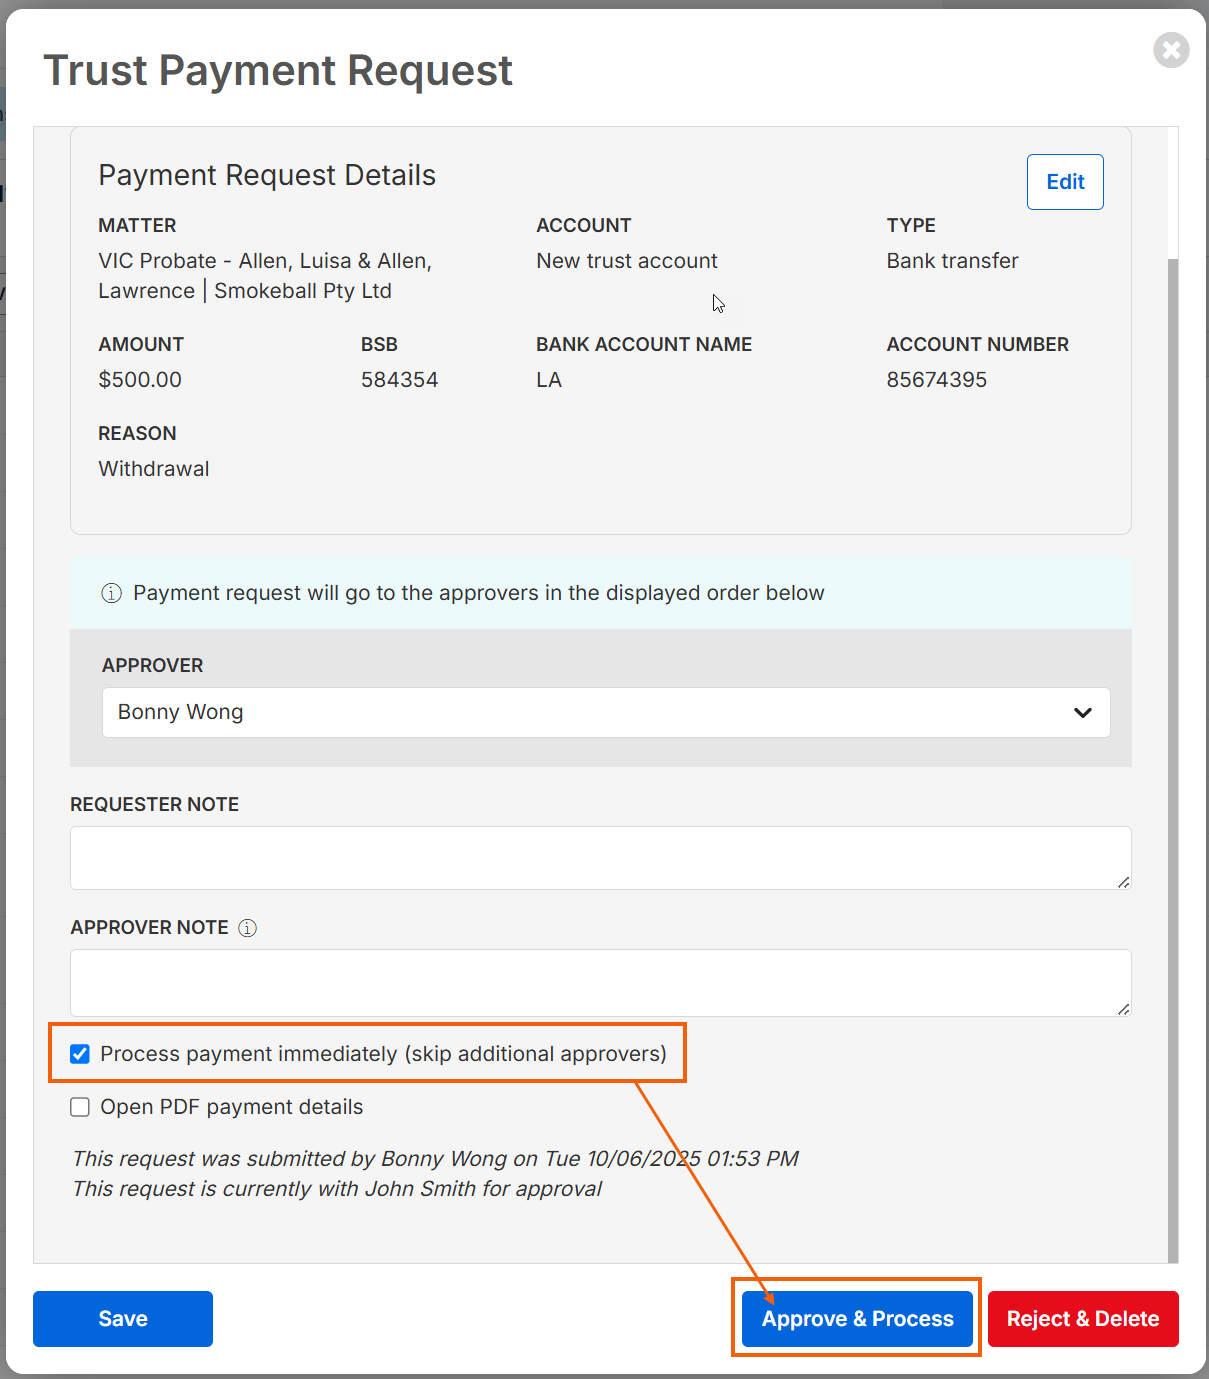This screenshot has width=1209, height=1379.
Task: Click Approve & Process button
Action: pyautogui.click(x=857, y=1319)
